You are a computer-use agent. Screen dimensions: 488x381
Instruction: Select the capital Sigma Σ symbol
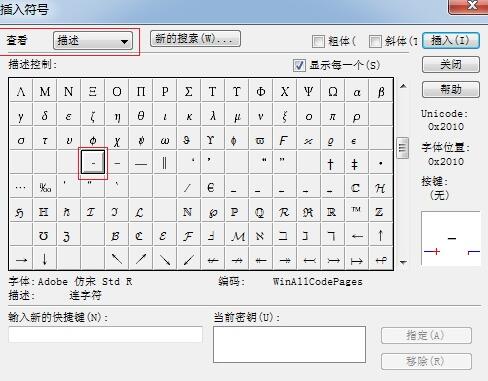(189, 91)
